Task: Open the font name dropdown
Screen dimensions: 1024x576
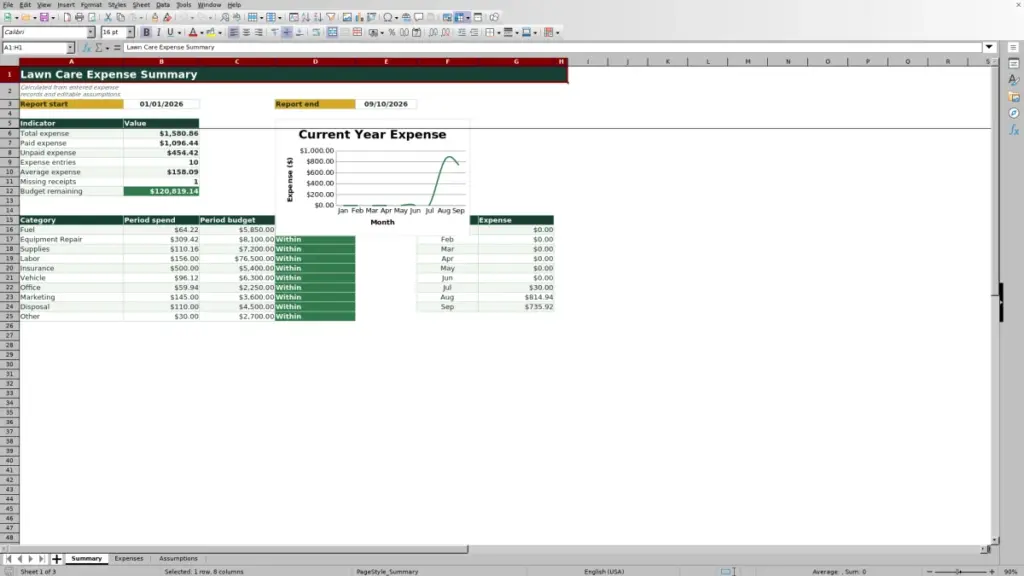Action: pyautogui.click(x=91, y=32)
